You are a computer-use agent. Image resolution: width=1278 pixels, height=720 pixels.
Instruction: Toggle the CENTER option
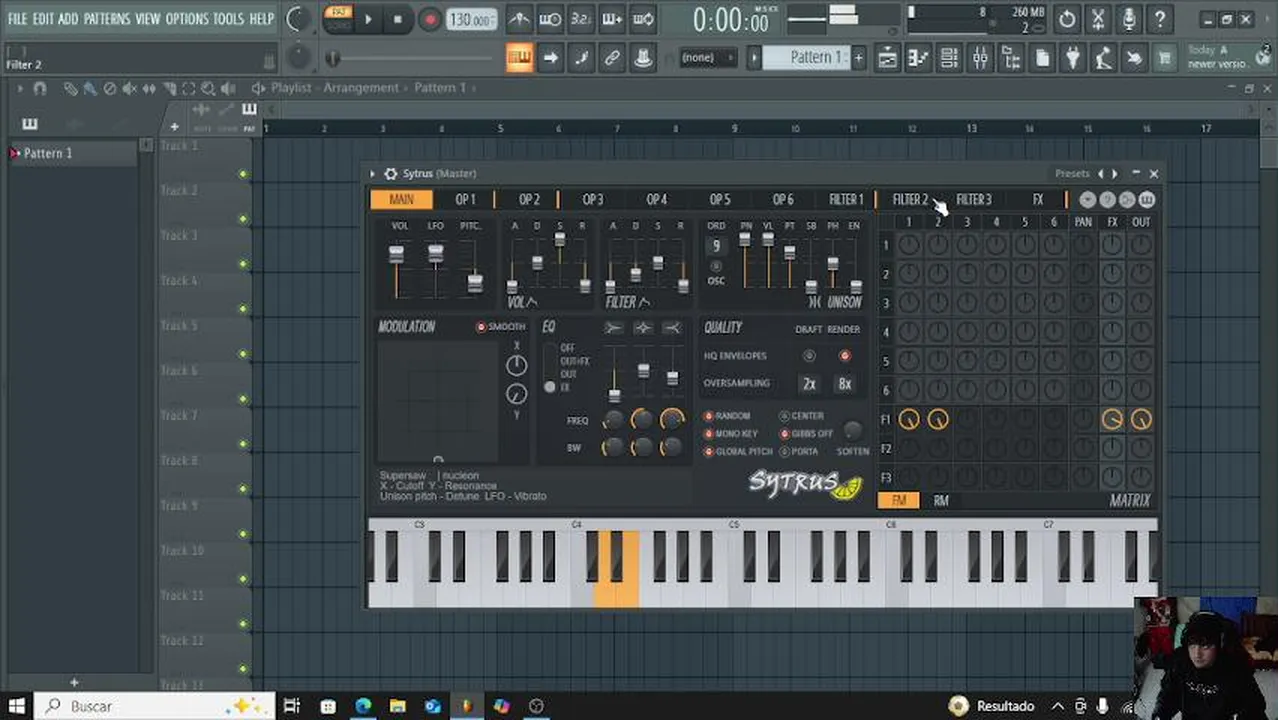802,416
